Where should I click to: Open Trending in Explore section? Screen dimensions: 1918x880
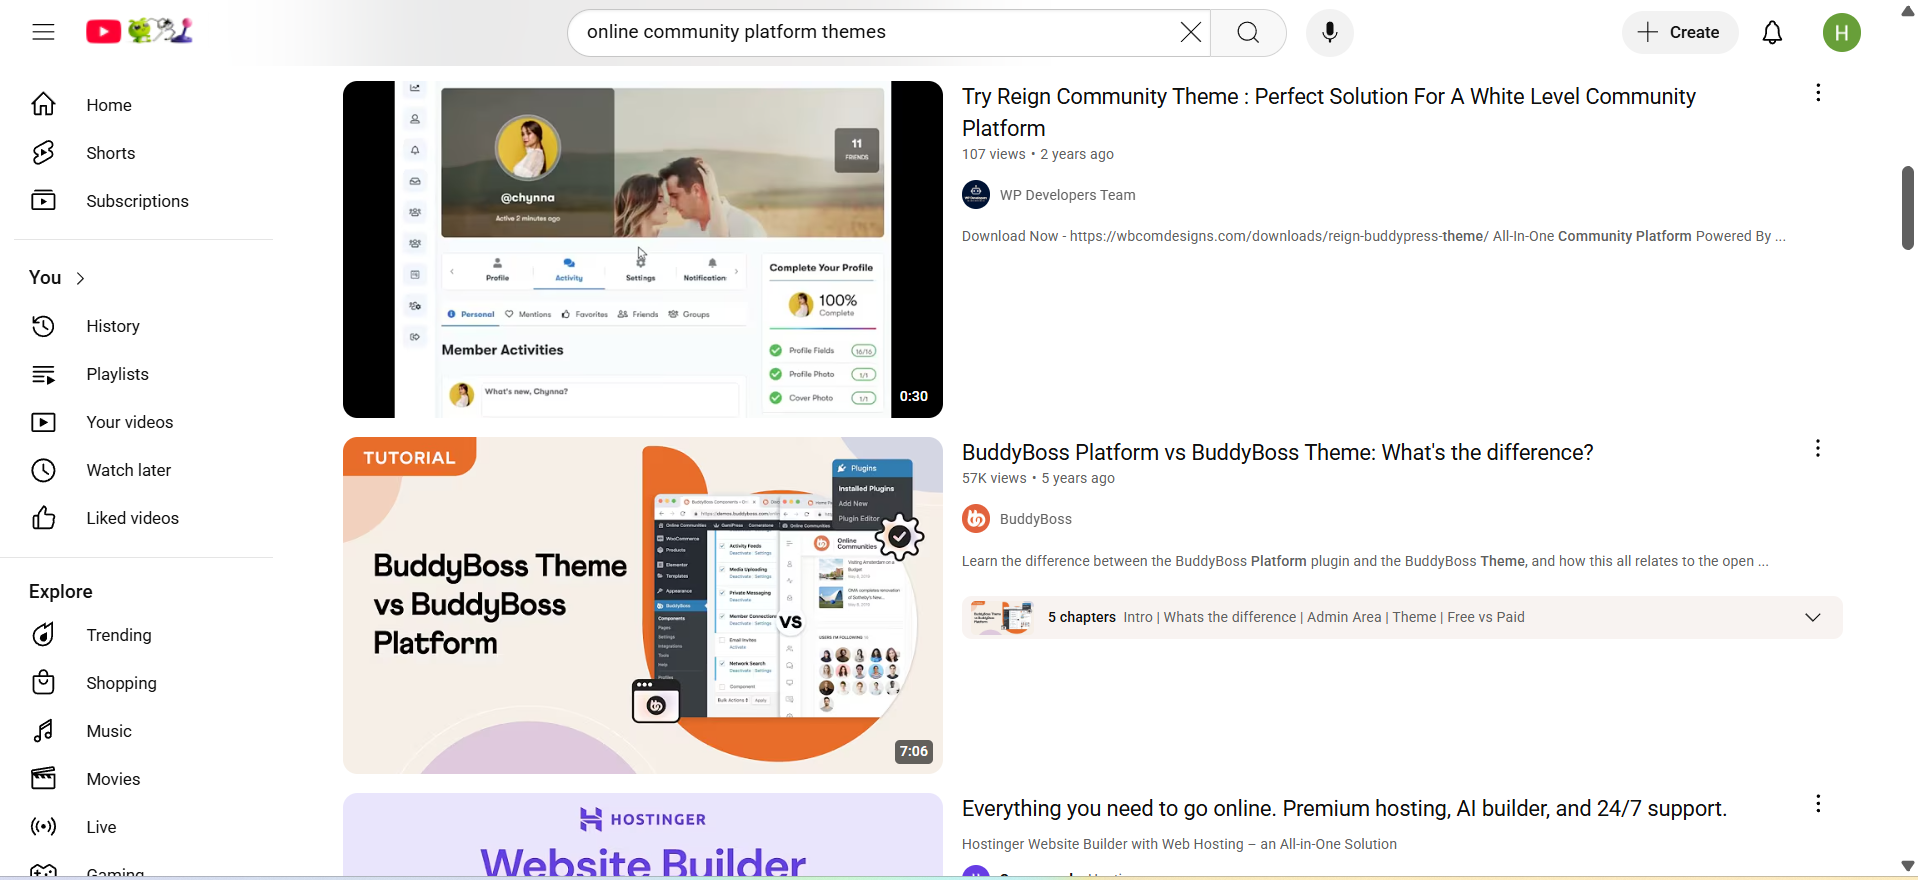tap(118, 635)
